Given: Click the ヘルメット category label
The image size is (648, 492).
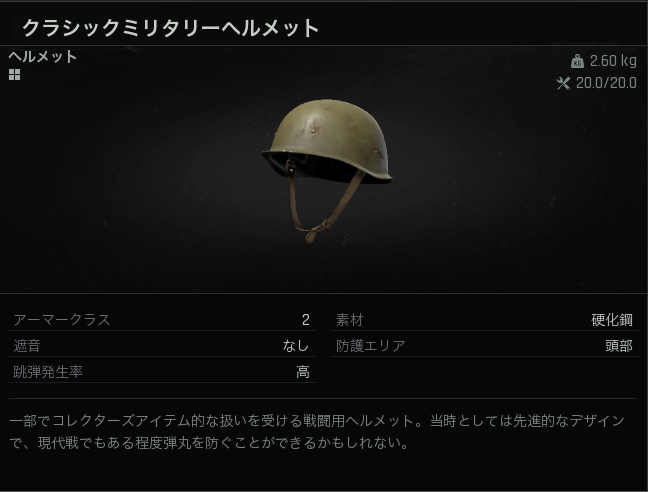Looking at the screenshot, I should 43,56.
